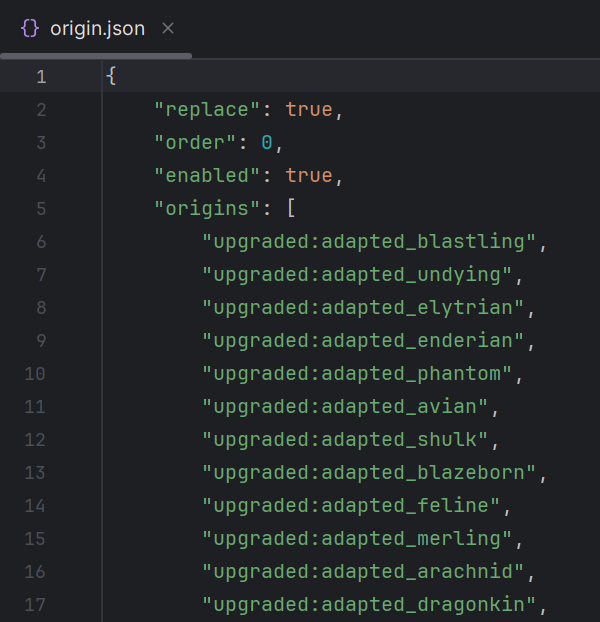This screenshot has width=600, height=622.
Task: Click the "upgraded:adapted_shulk" entry
Action: (x=346, y=440)
